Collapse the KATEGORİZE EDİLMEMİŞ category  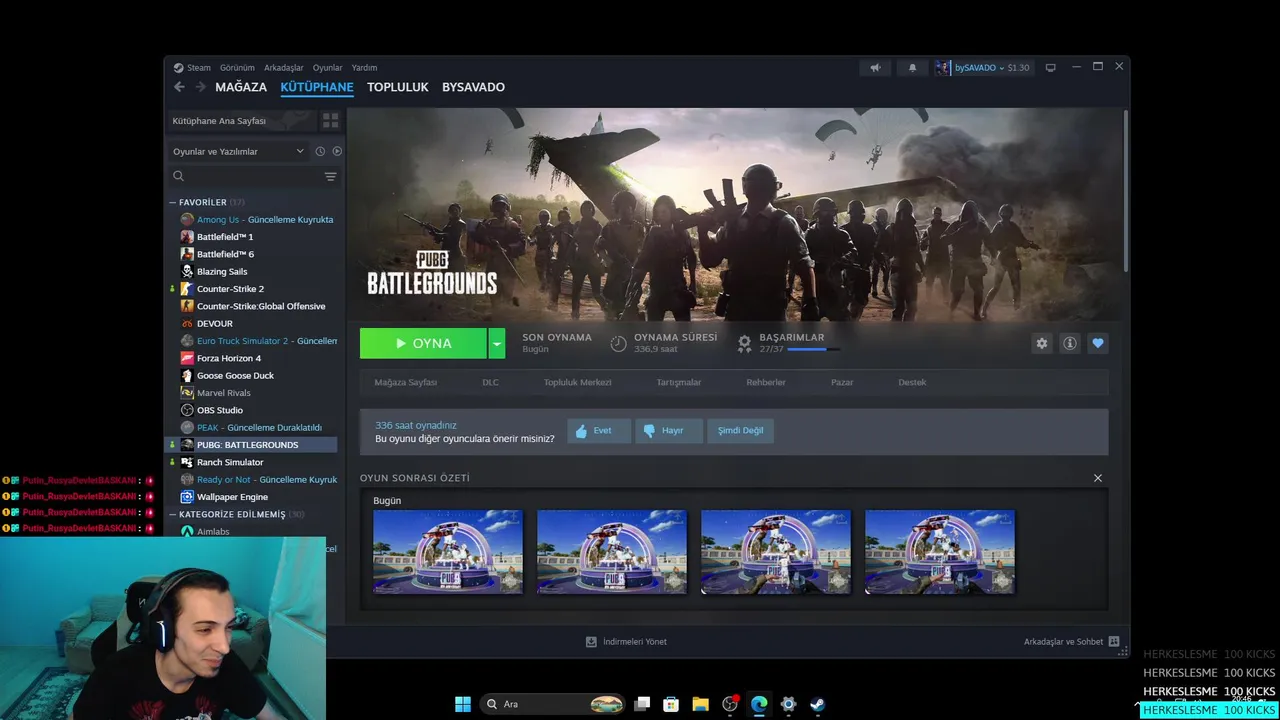(172, 514)
